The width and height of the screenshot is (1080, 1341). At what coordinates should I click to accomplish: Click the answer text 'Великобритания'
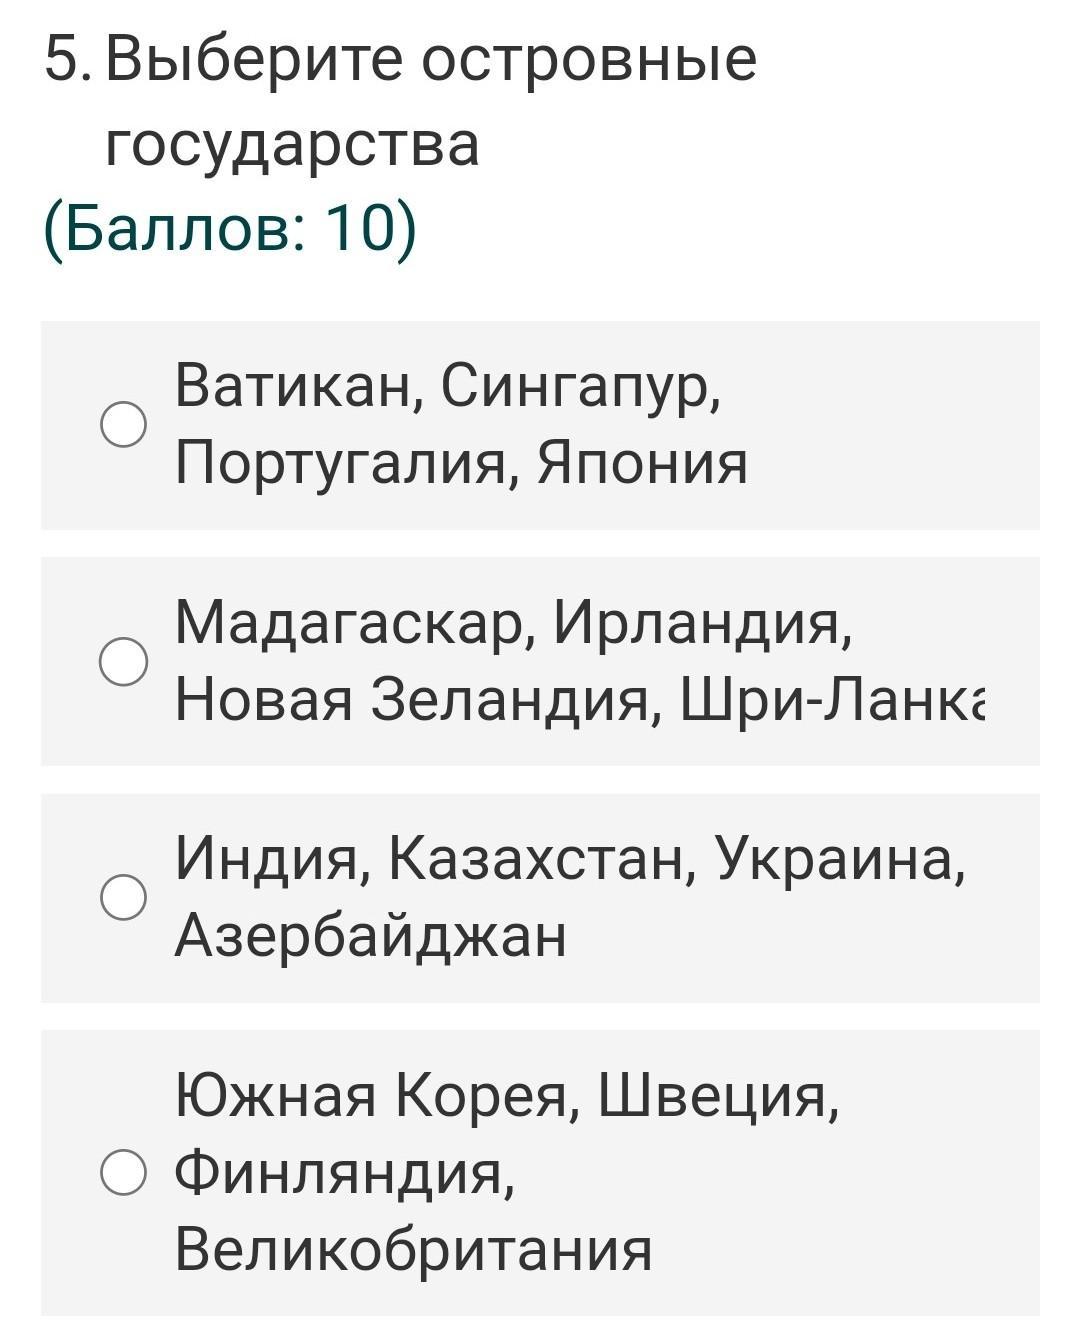point(413,1250)
